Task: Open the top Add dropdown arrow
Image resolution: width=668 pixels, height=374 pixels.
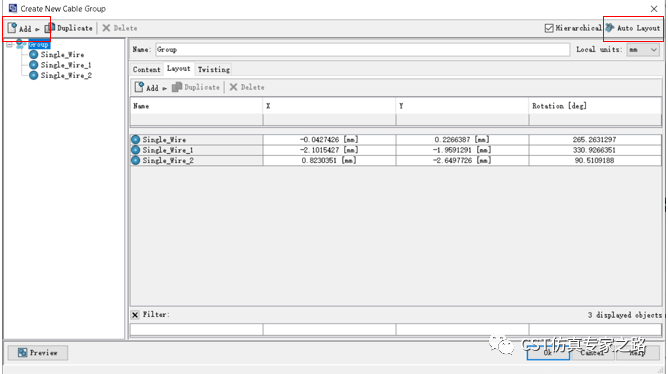Action: pyautogui.click(x=37, y=29)
